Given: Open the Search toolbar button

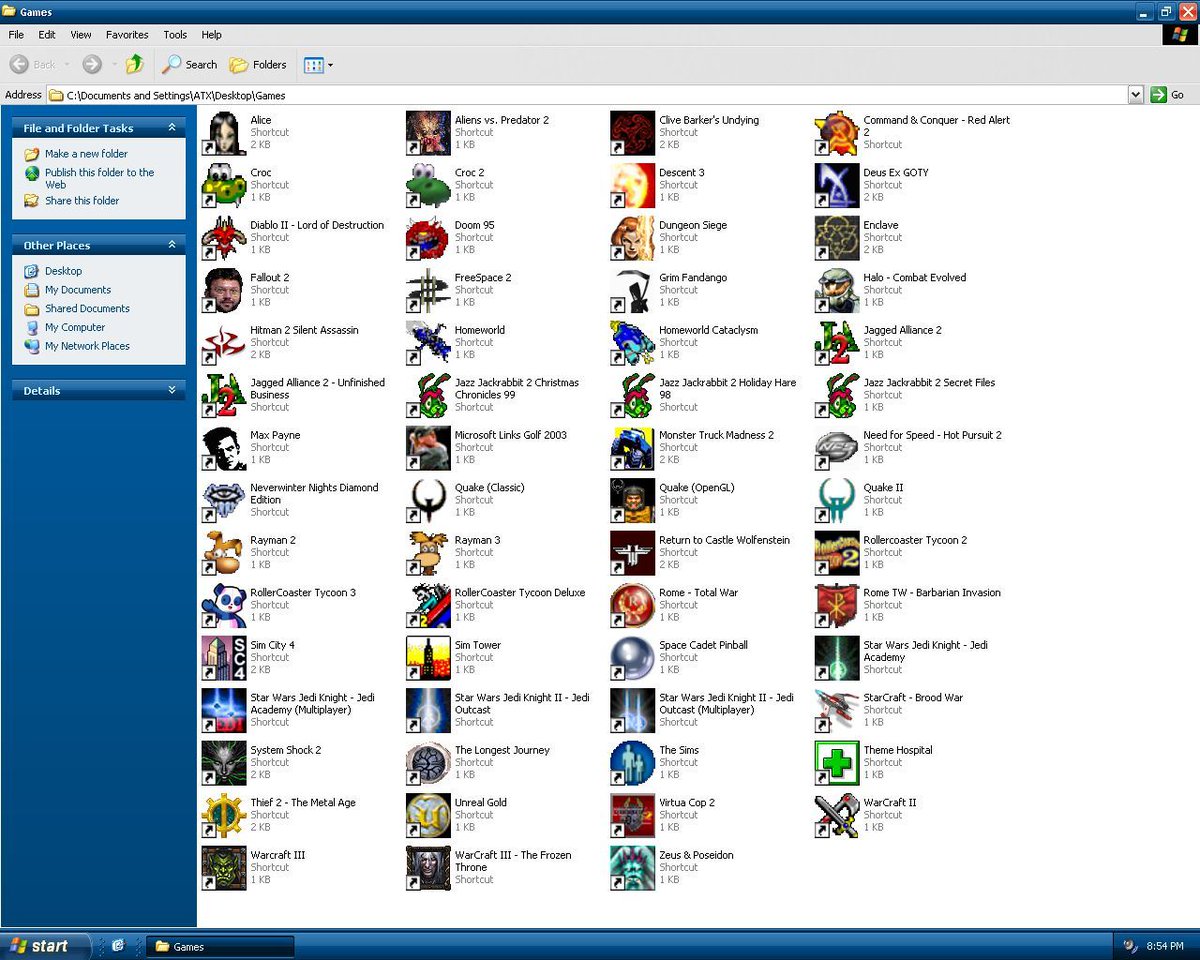Looking at the screenshot, I should click(190, 64).
